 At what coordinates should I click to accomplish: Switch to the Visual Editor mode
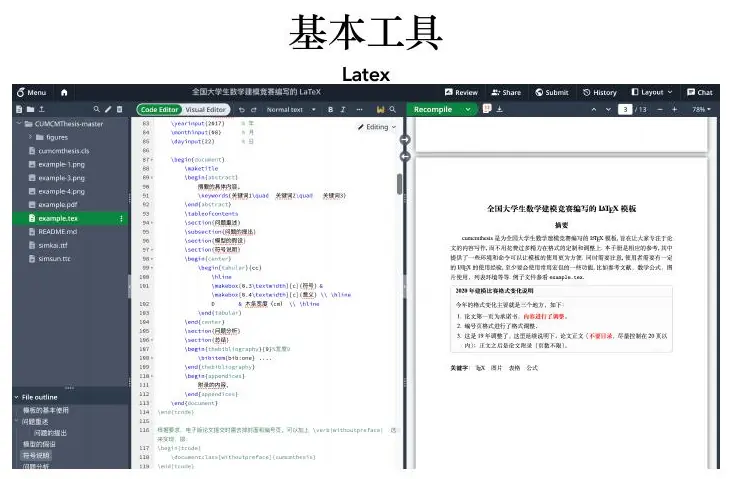tap(206, 110)
